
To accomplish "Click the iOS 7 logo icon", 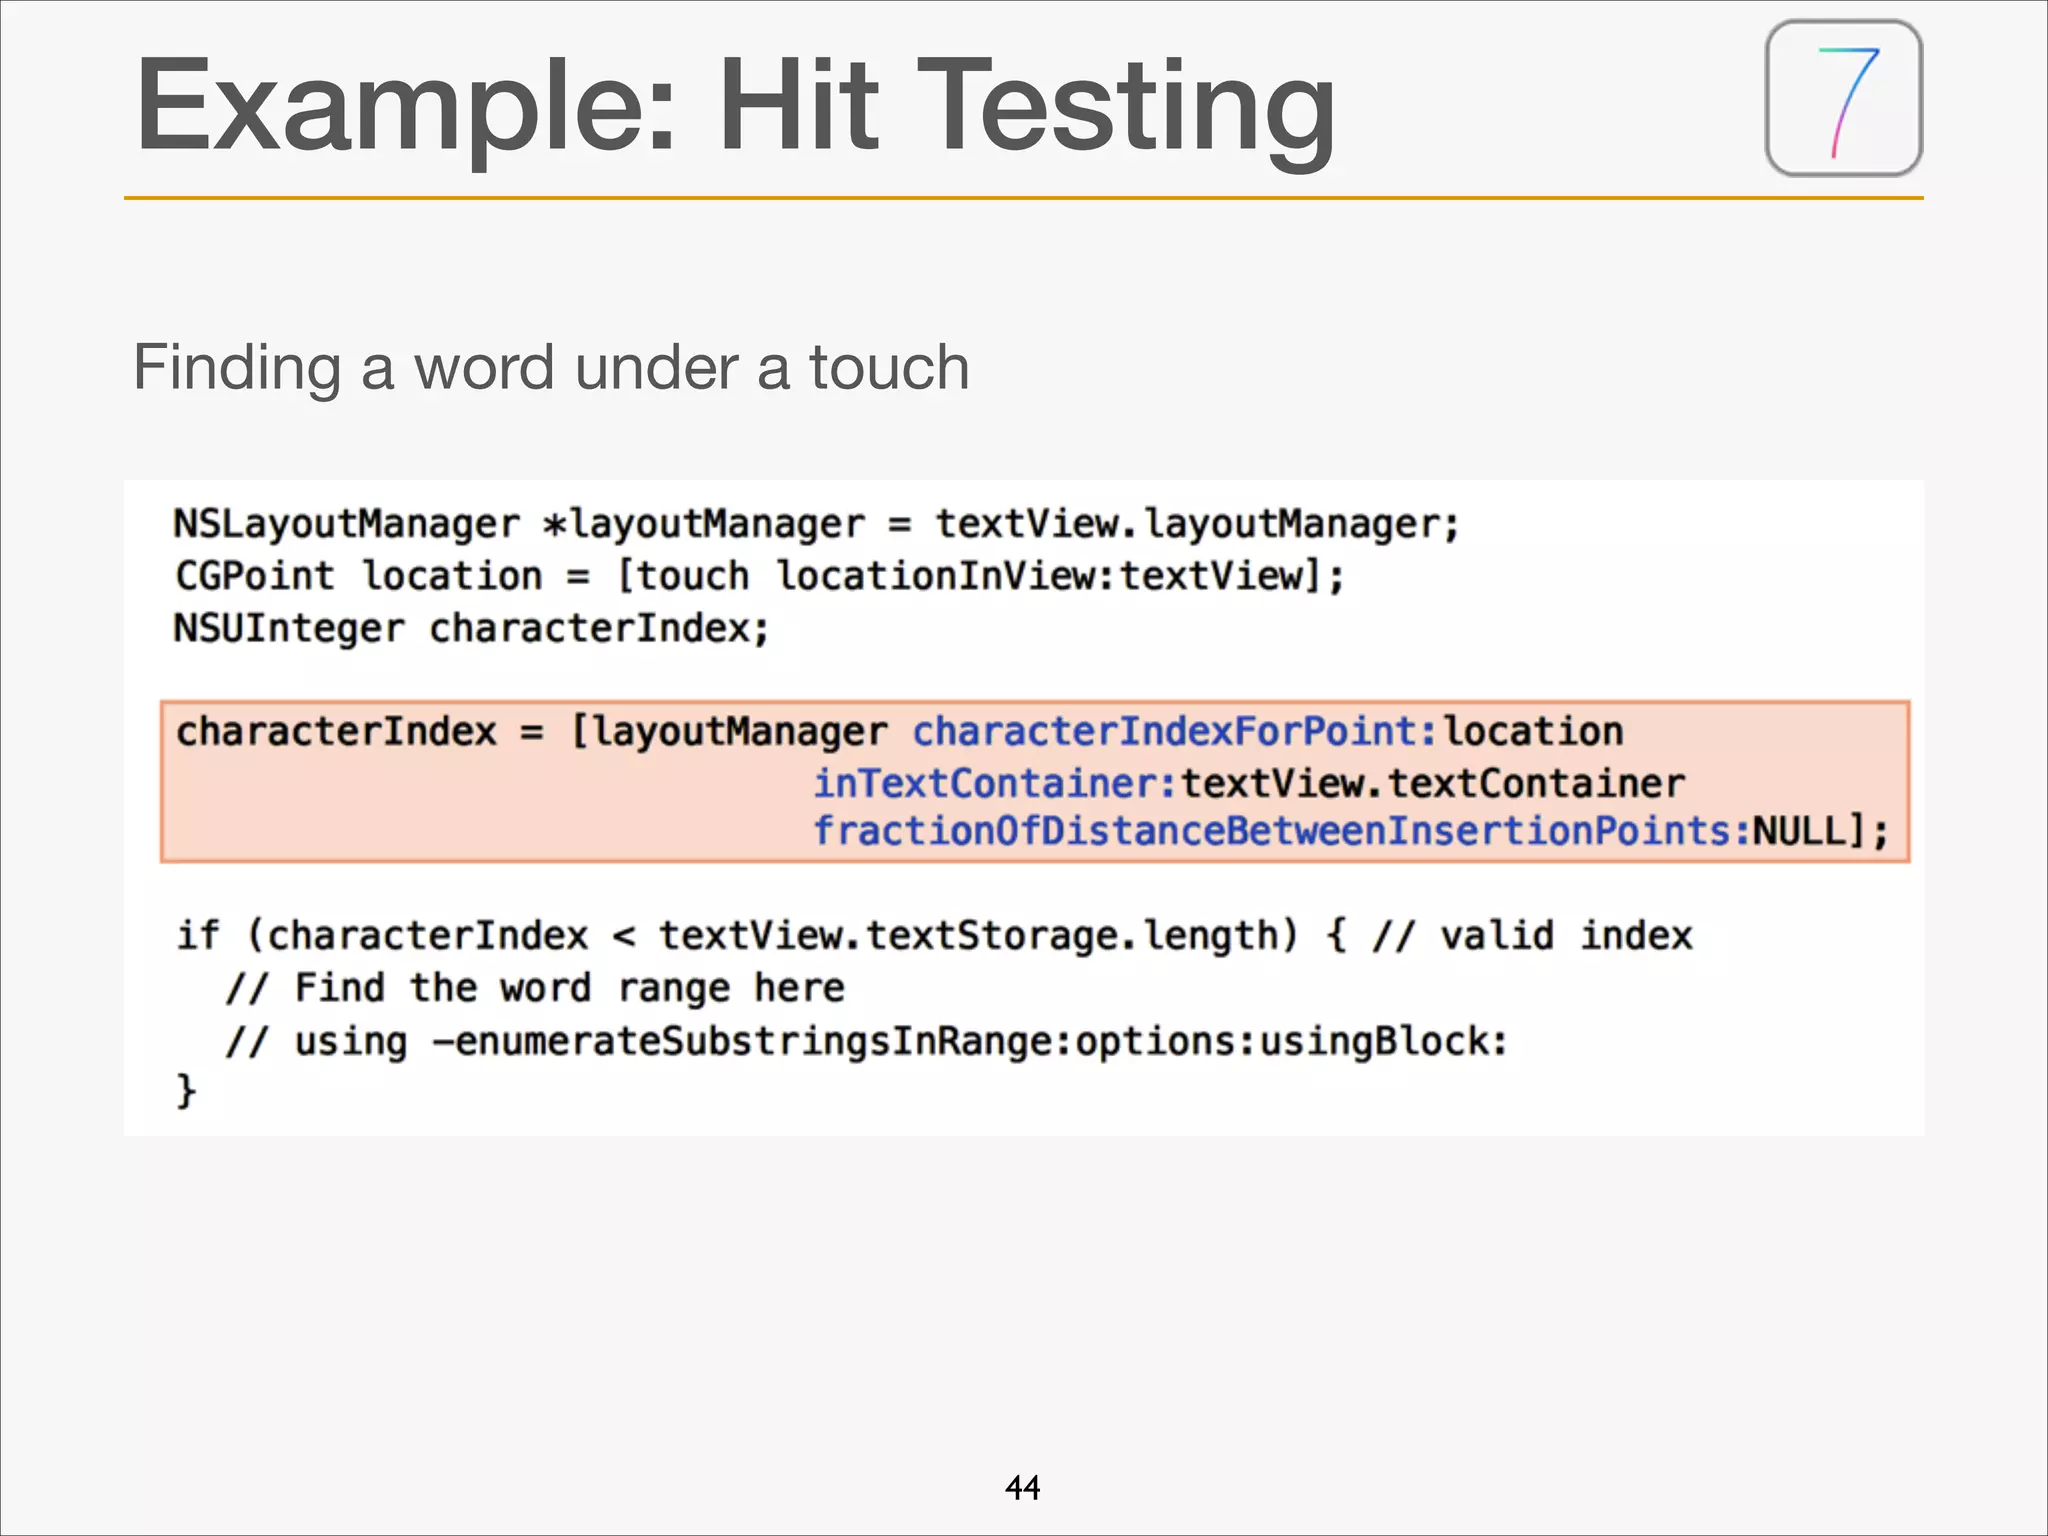I will pyautogui.click(x=1844, y=98).
